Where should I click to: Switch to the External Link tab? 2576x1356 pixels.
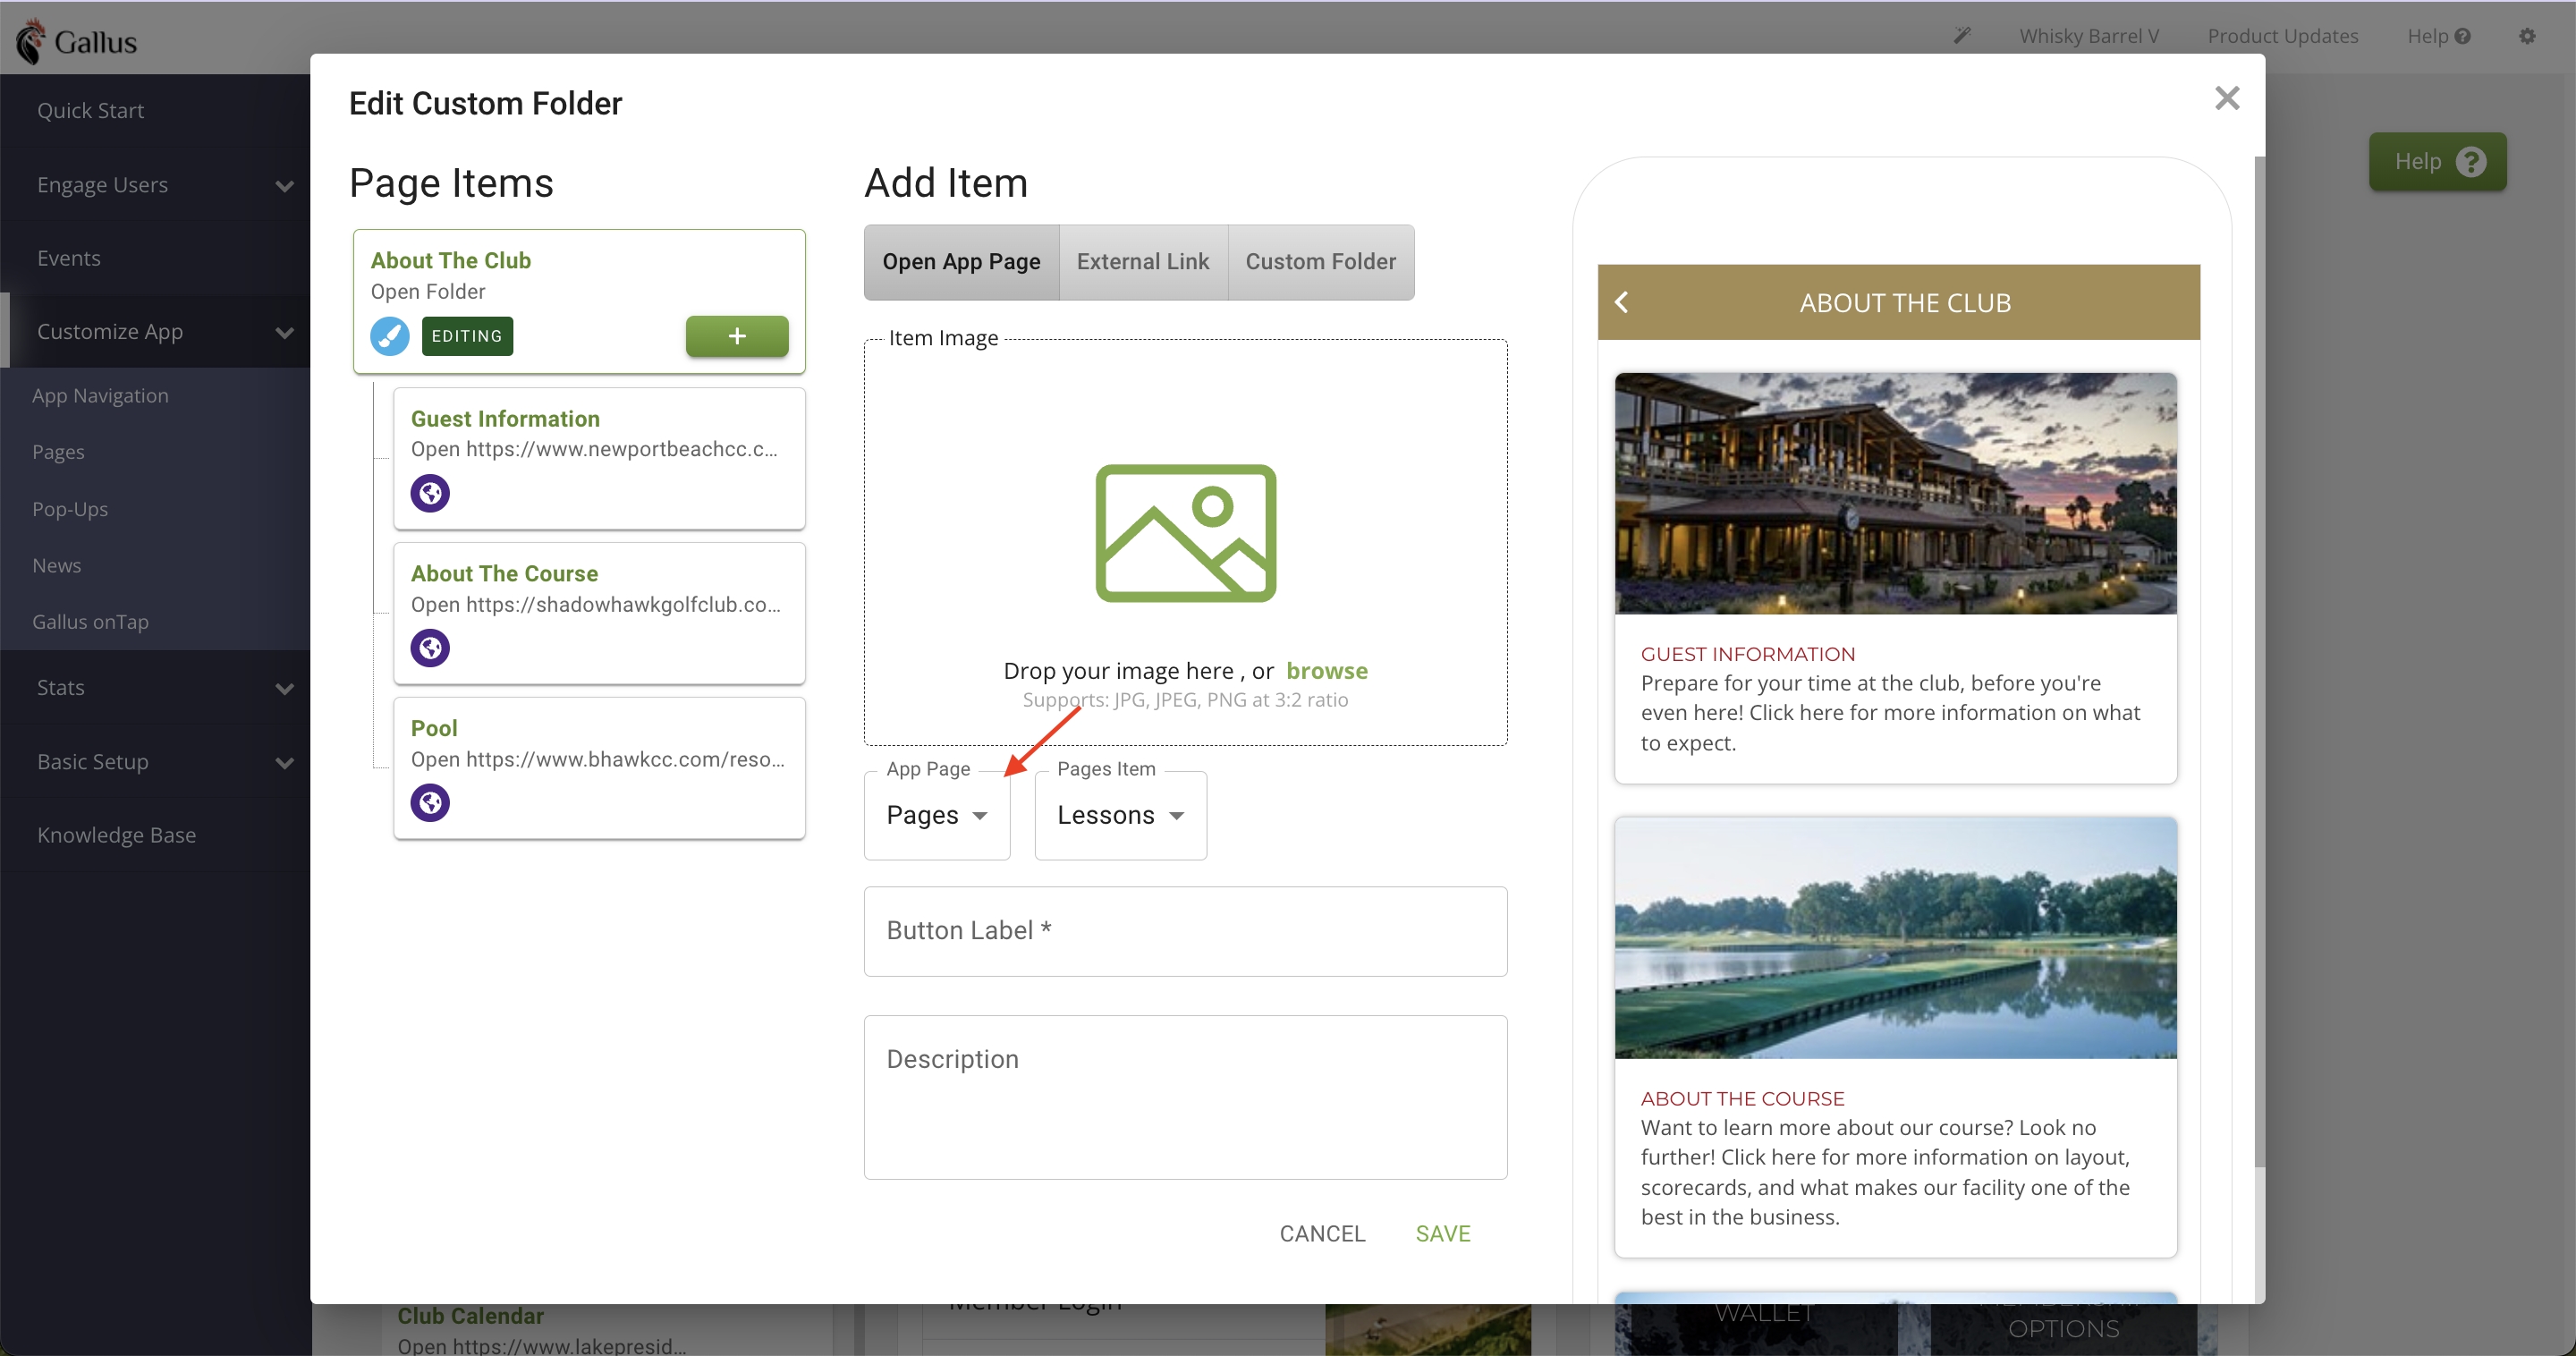coord(1143,262)
